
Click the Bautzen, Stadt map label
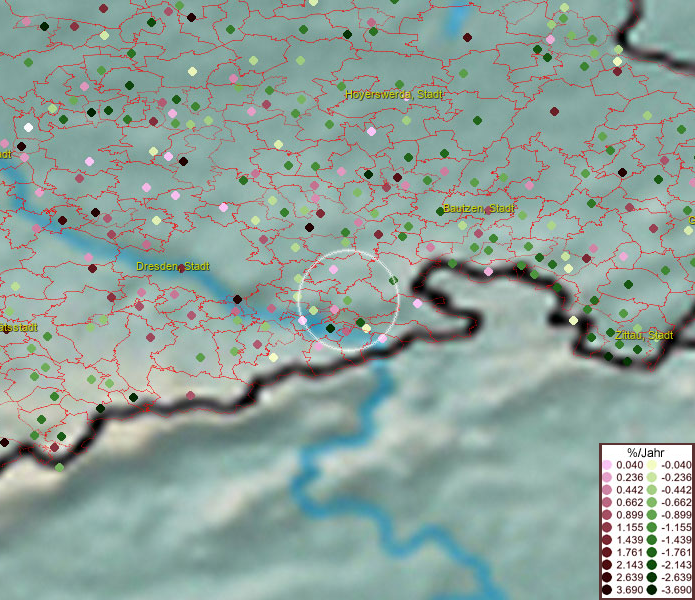(x=479, y=209)
